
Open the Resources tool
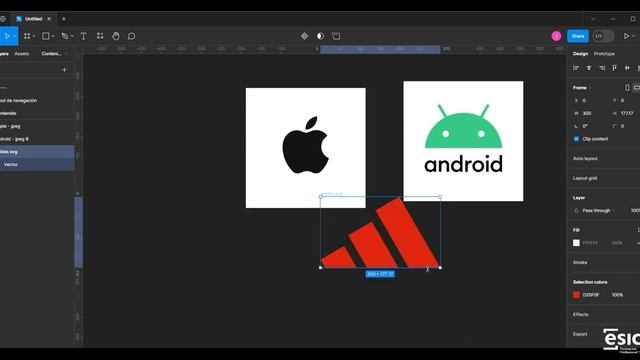coord(100,36)
